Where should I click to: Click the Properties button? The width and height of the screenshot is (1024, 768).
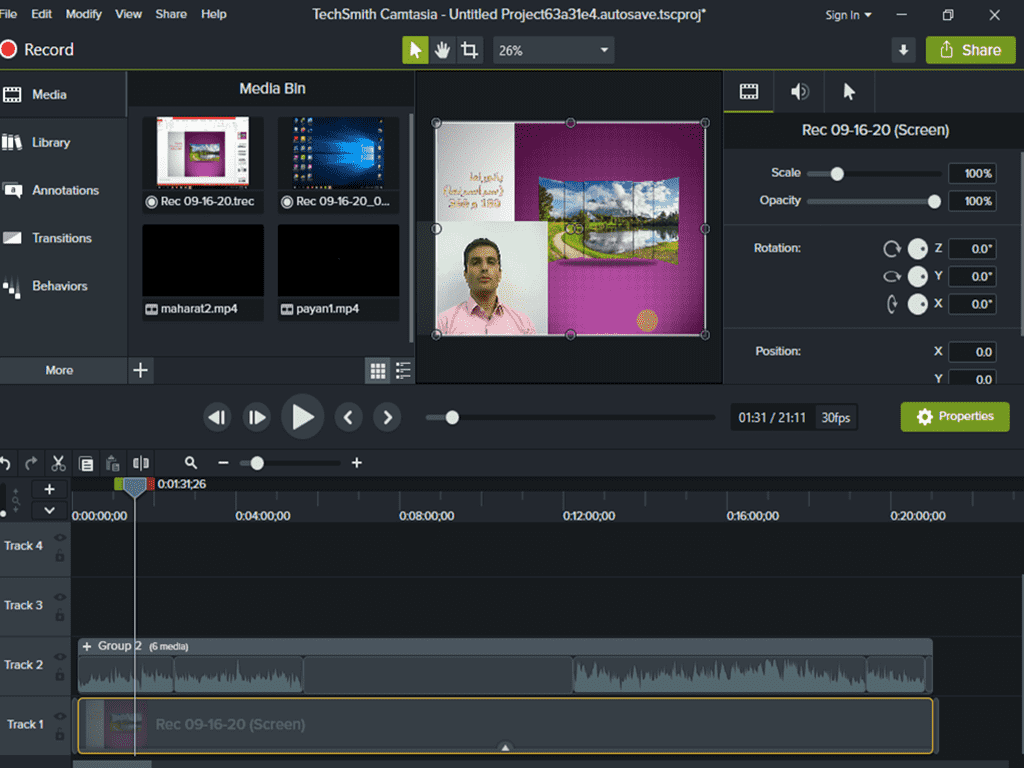click(955, 417)
